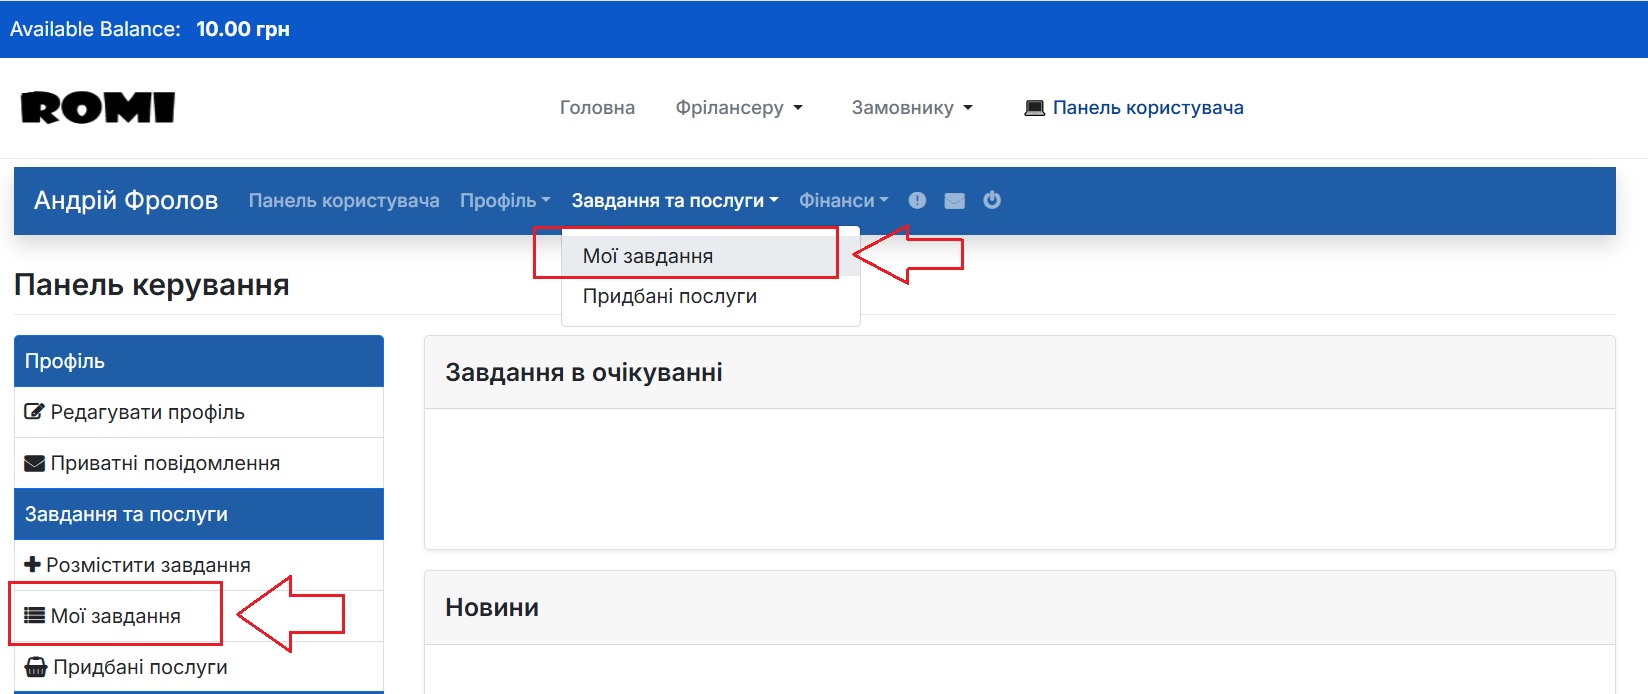Click the Профіль sidebar section header
This screenshot has height=694, width=1648.
(199, 361)
